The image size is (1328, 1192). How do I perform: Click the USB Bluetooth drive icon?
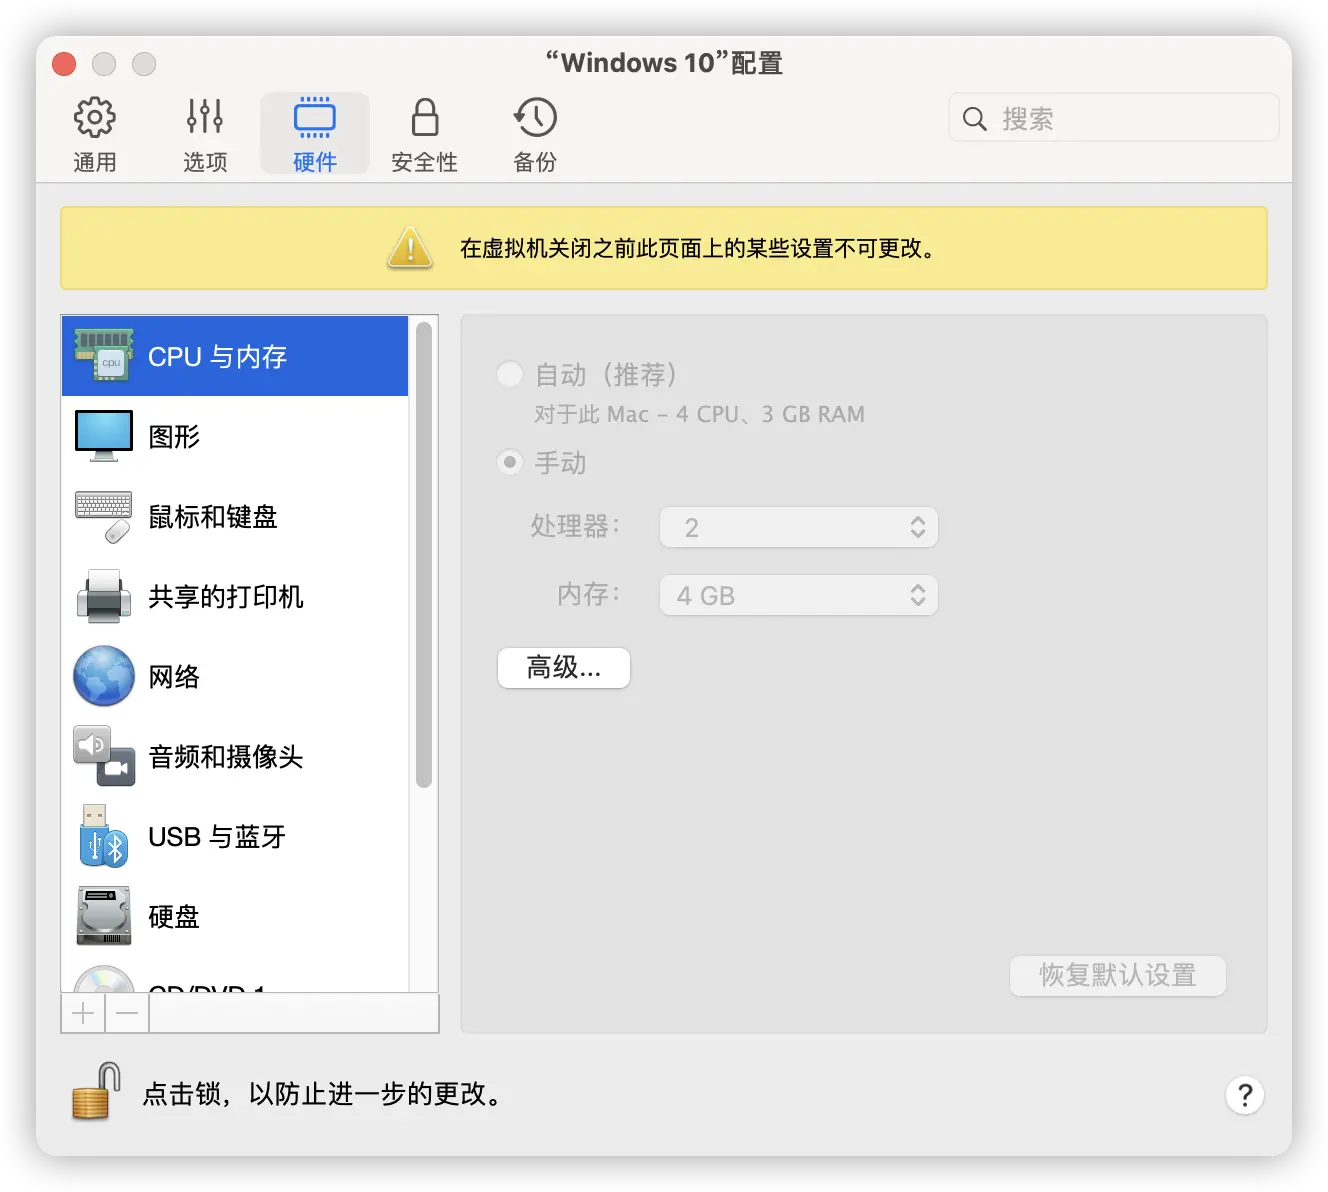pos(104,836)
